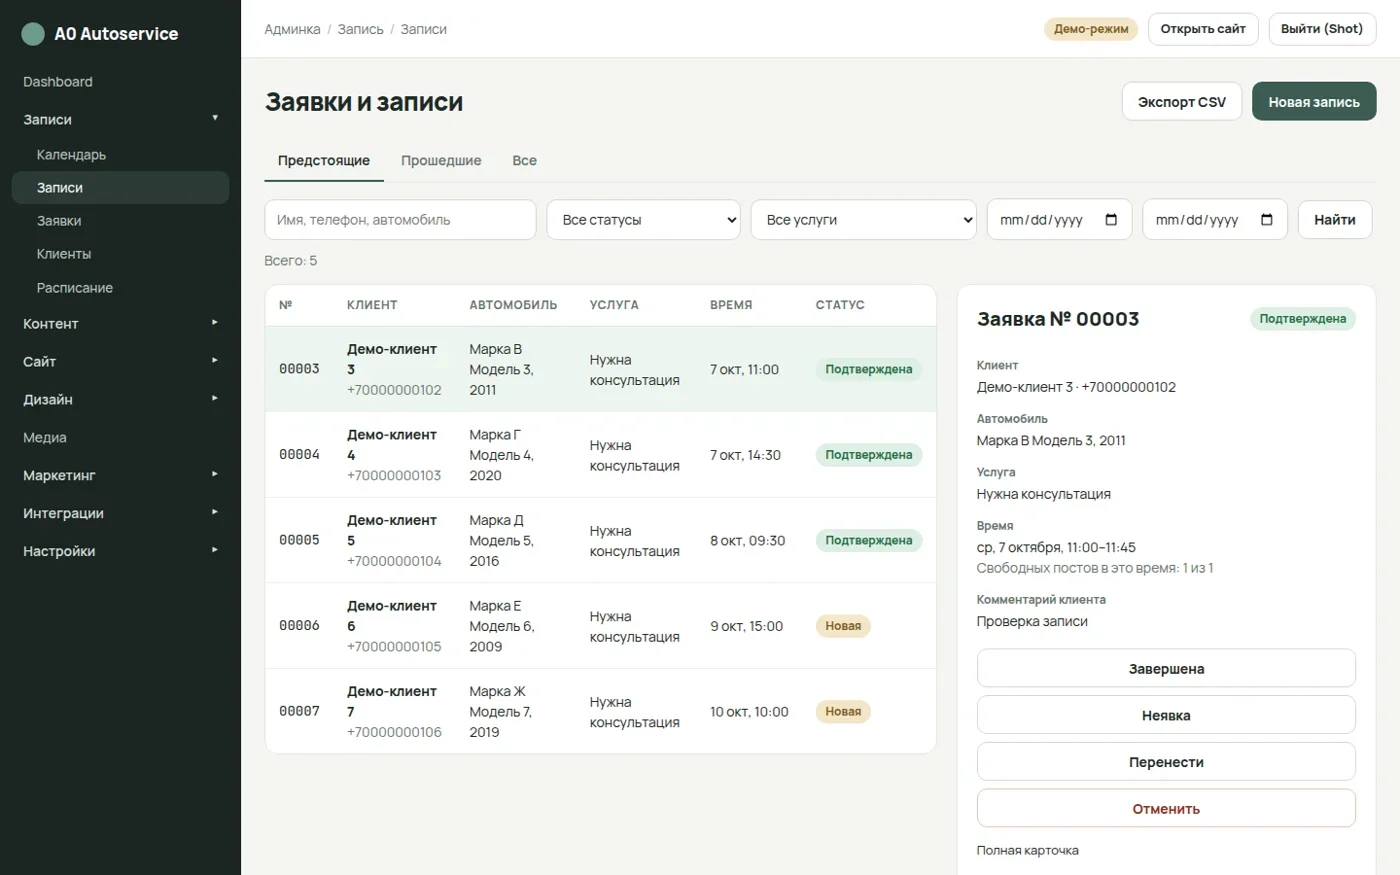Go to Клиенты in the sidebar
1400x875 pixels.
(120, 254)
